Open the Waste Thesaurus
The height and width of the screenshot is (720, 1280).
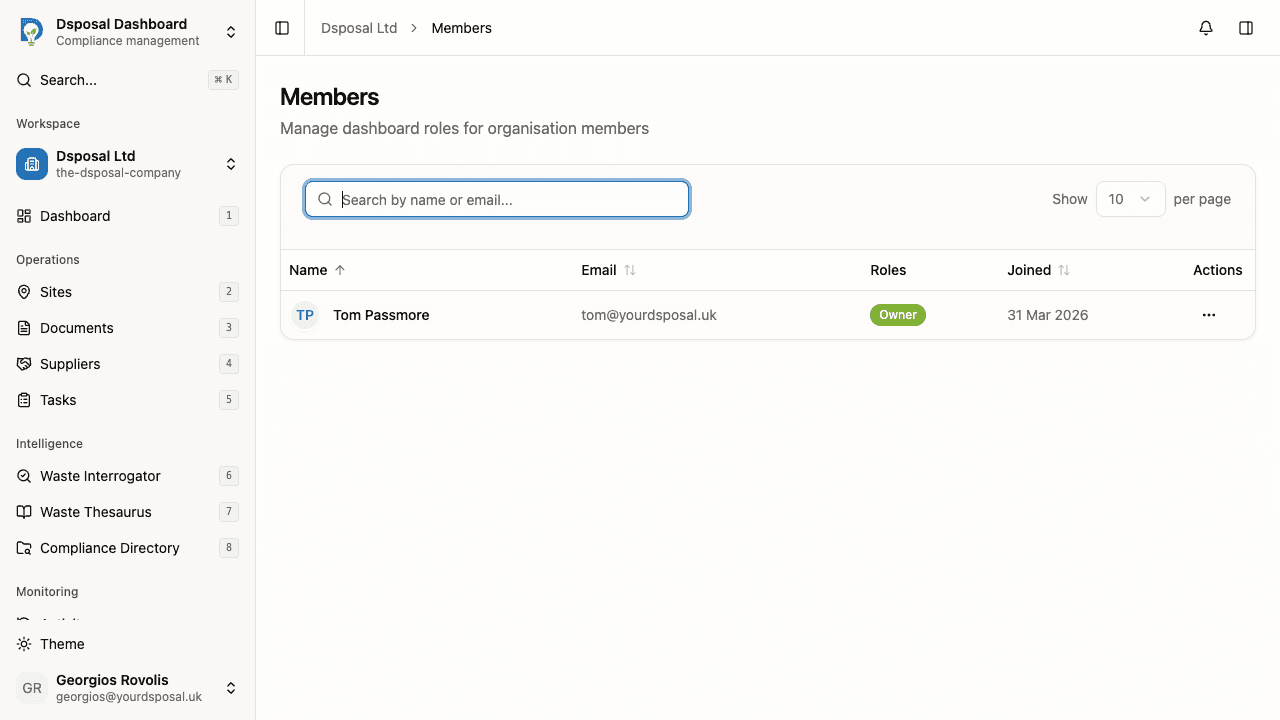click(x=96, y=512)
